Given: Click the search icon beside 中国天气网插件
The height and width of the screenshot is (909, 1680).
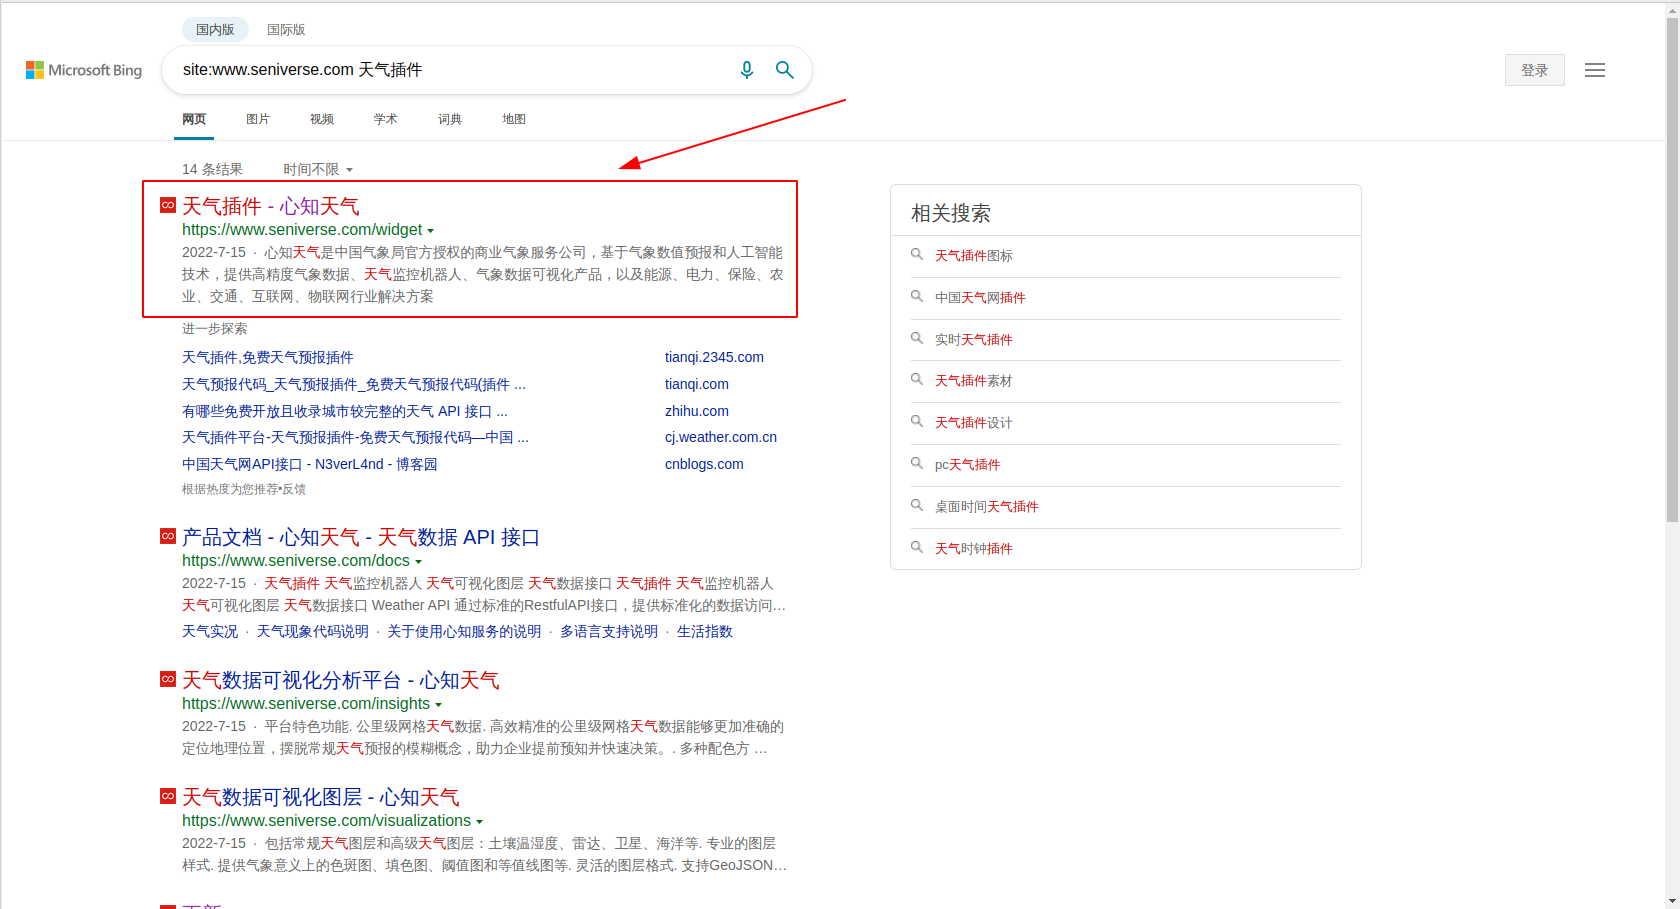Looking at the screenshot, I should coord(916,297).
